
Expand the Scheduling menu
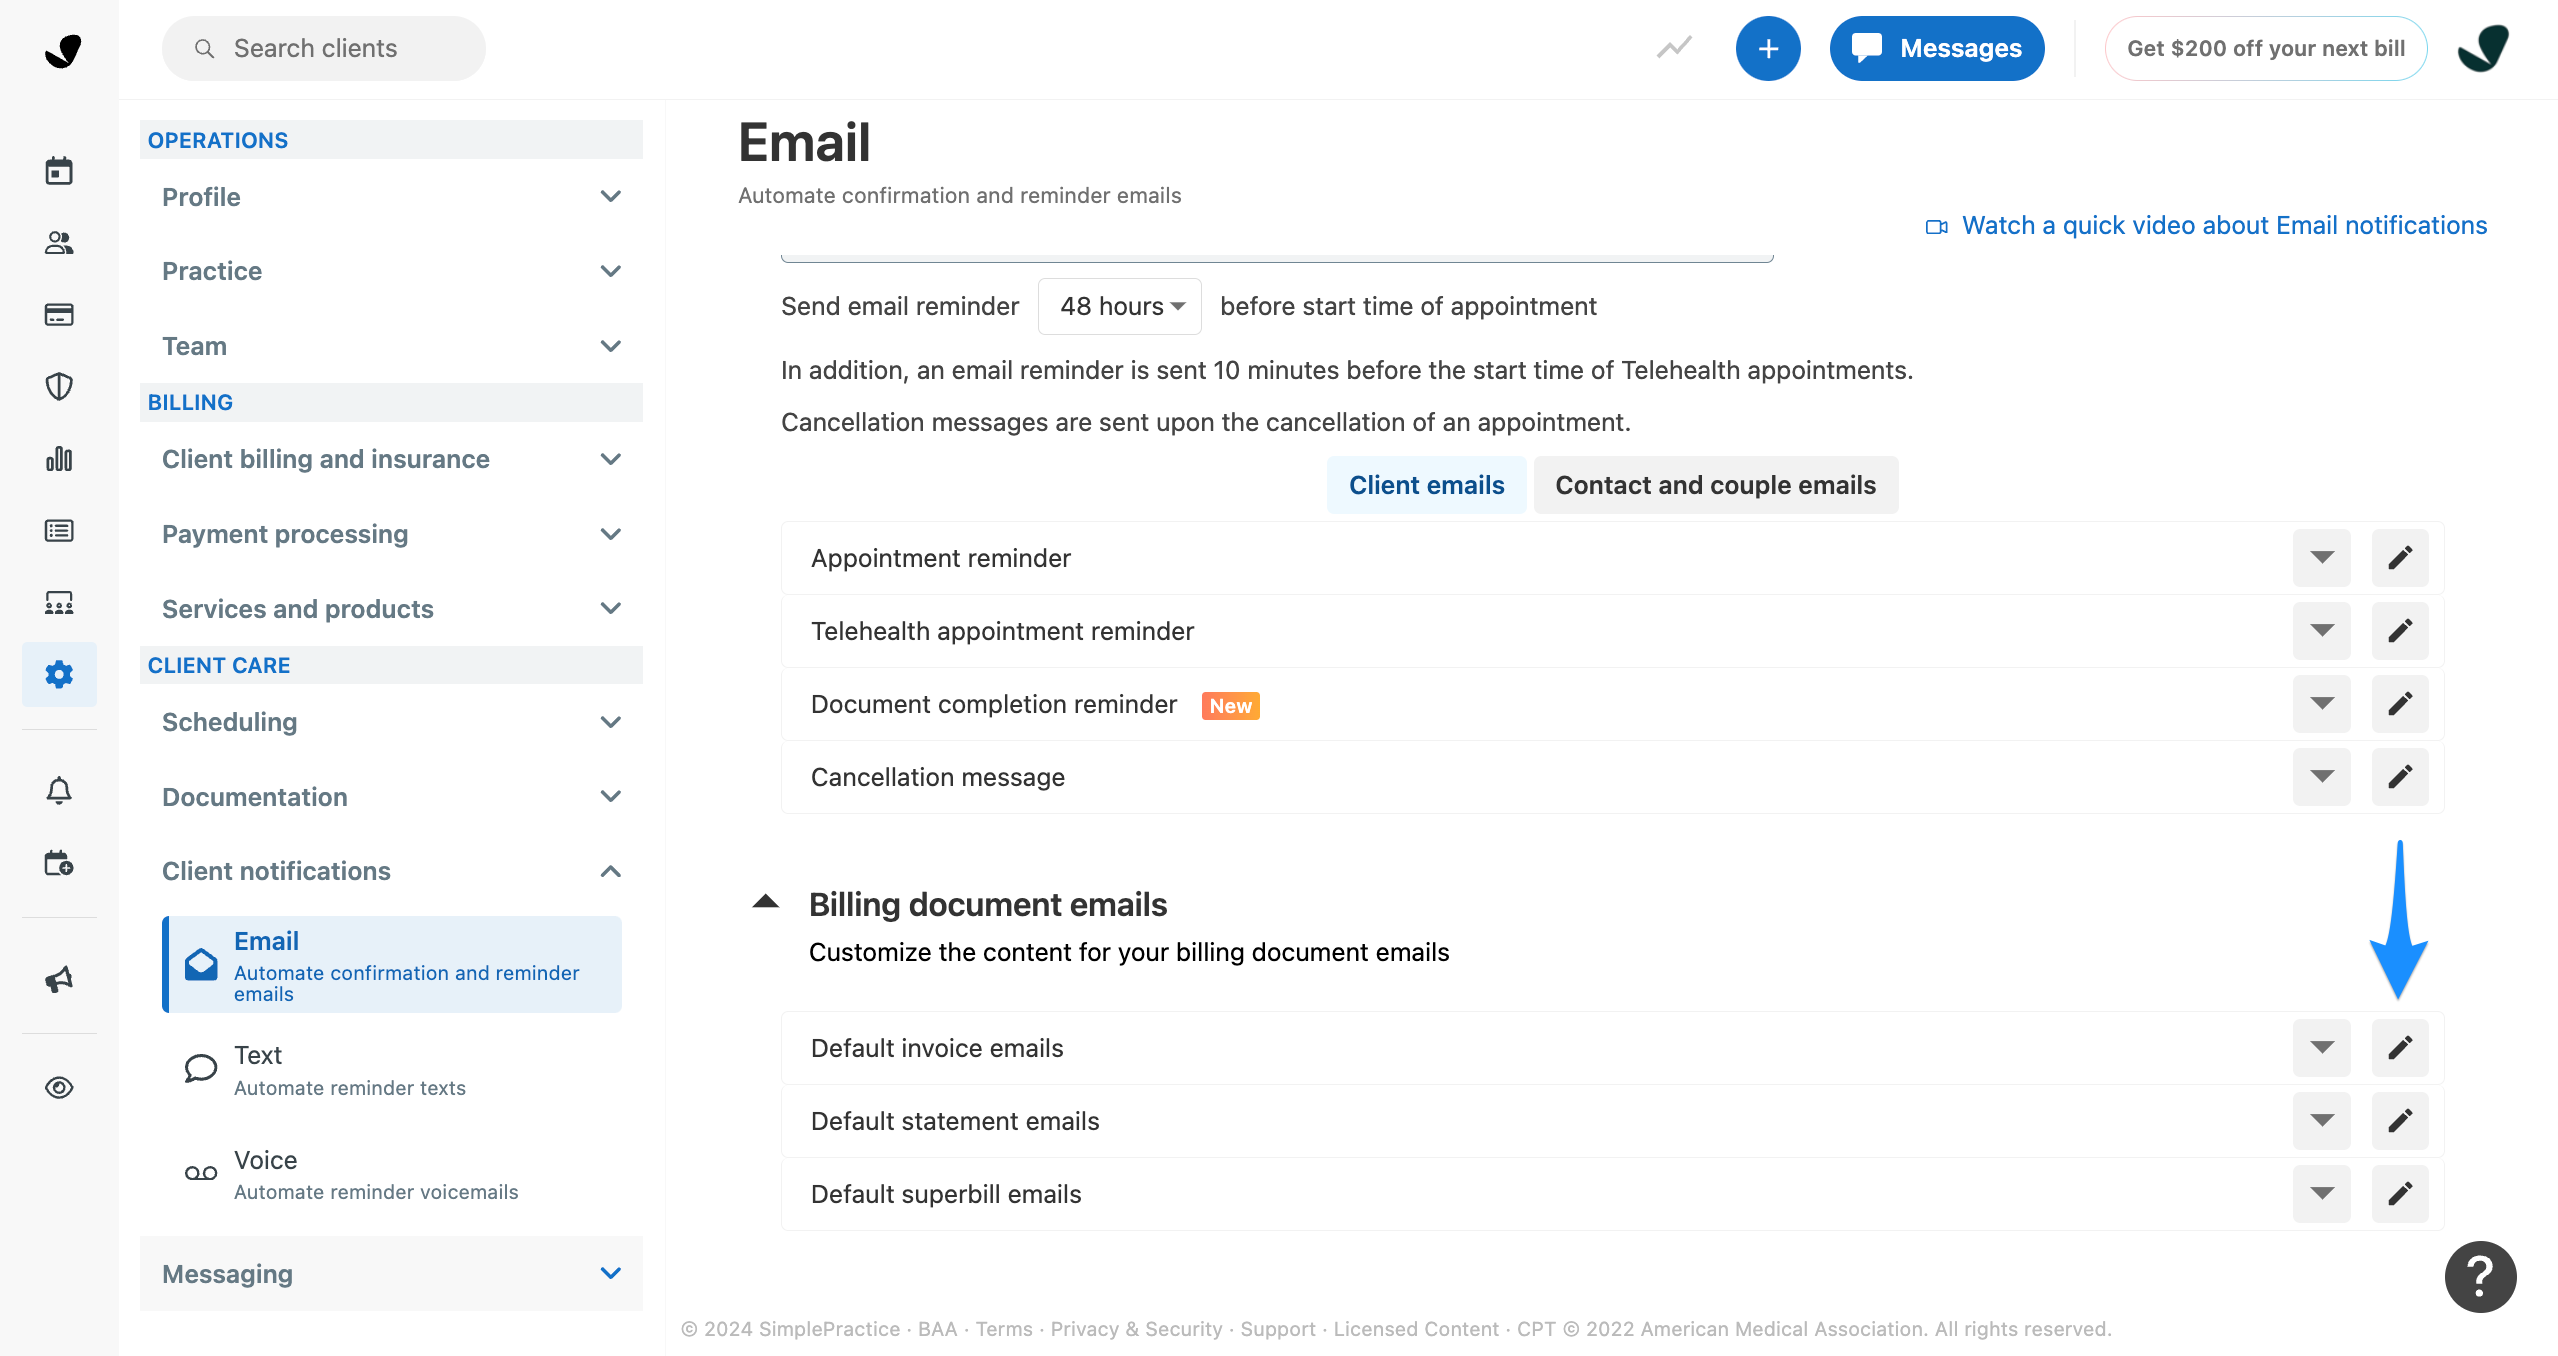click(x=391, y=722)
